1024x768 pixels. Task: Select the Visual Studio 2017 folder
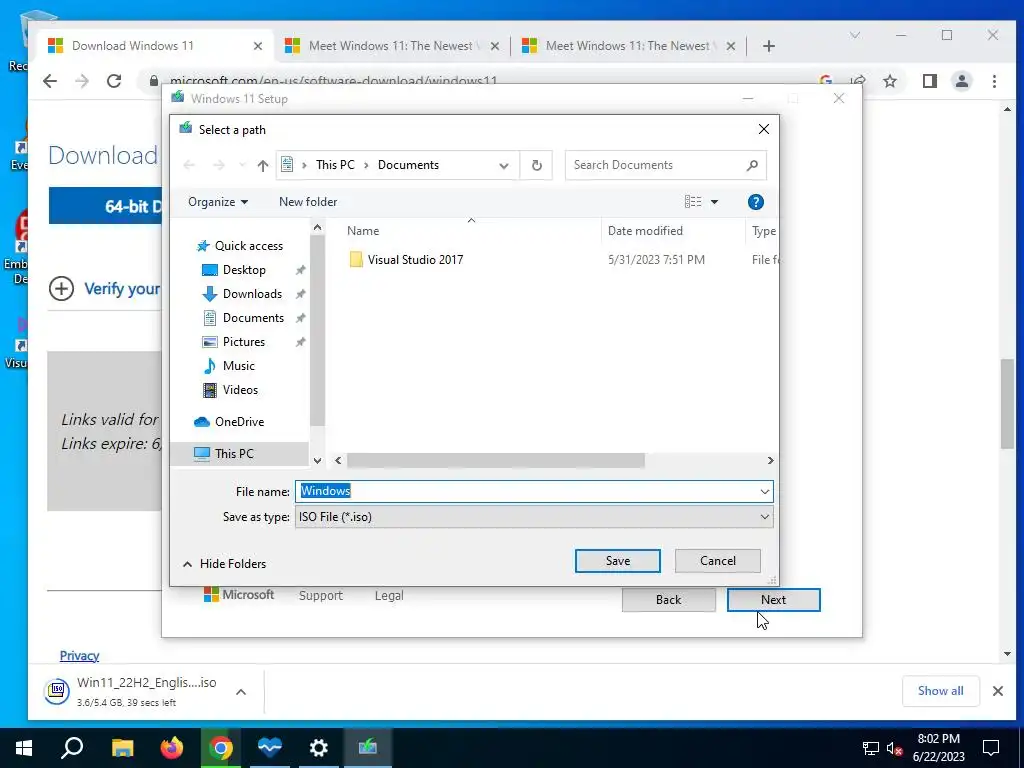pyautogui.click(x=415, y=260)
